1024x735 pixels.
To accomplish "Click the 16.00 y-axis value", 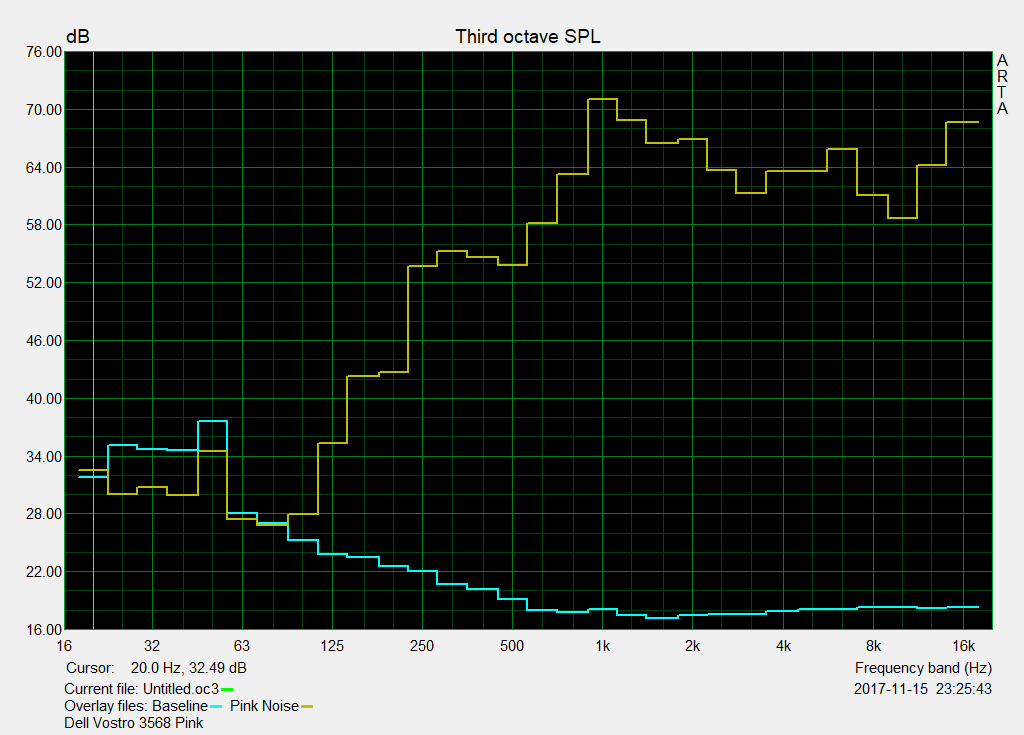I will pos(44,630).
